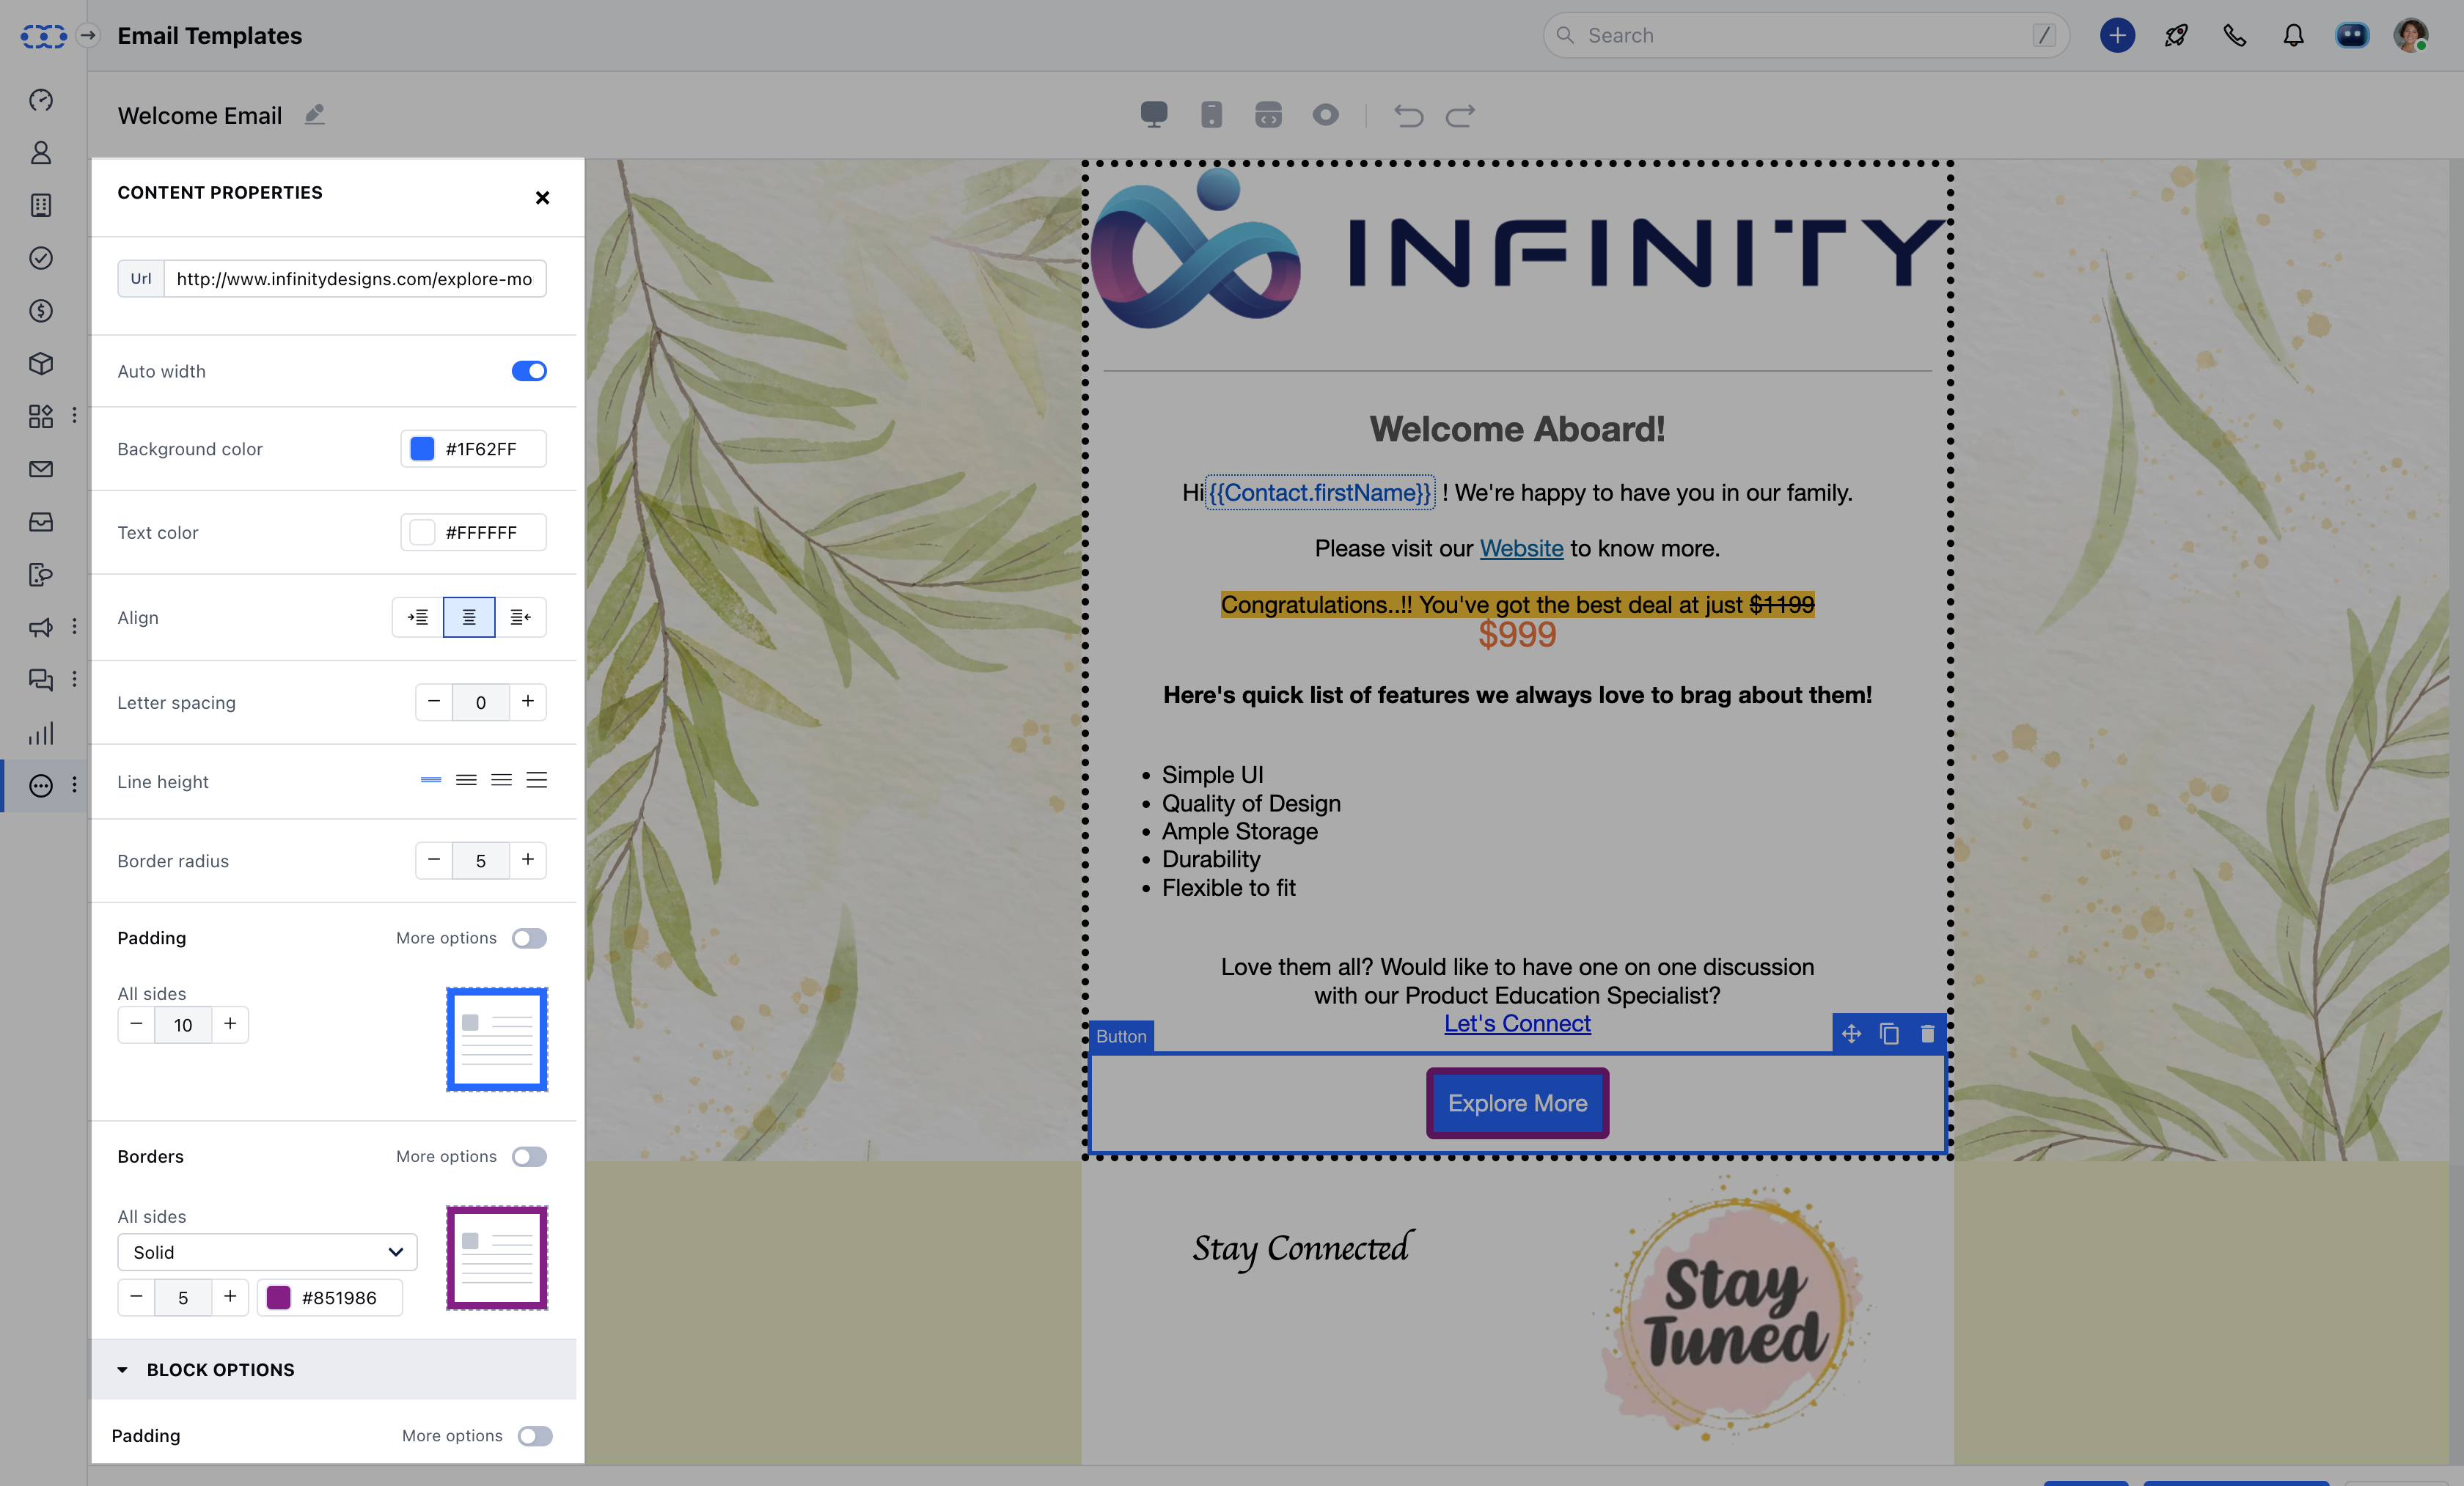Click the Let's Connect link
This screenshot has height=1486, width=2464.
pyautogui.click(x=1517, y=1023)
